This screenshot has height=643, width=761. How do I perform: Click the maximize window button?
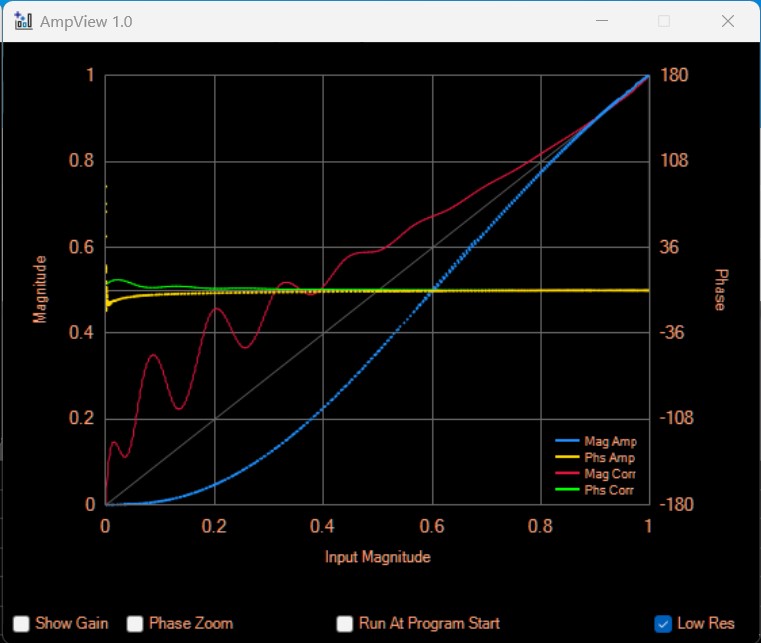664,21
